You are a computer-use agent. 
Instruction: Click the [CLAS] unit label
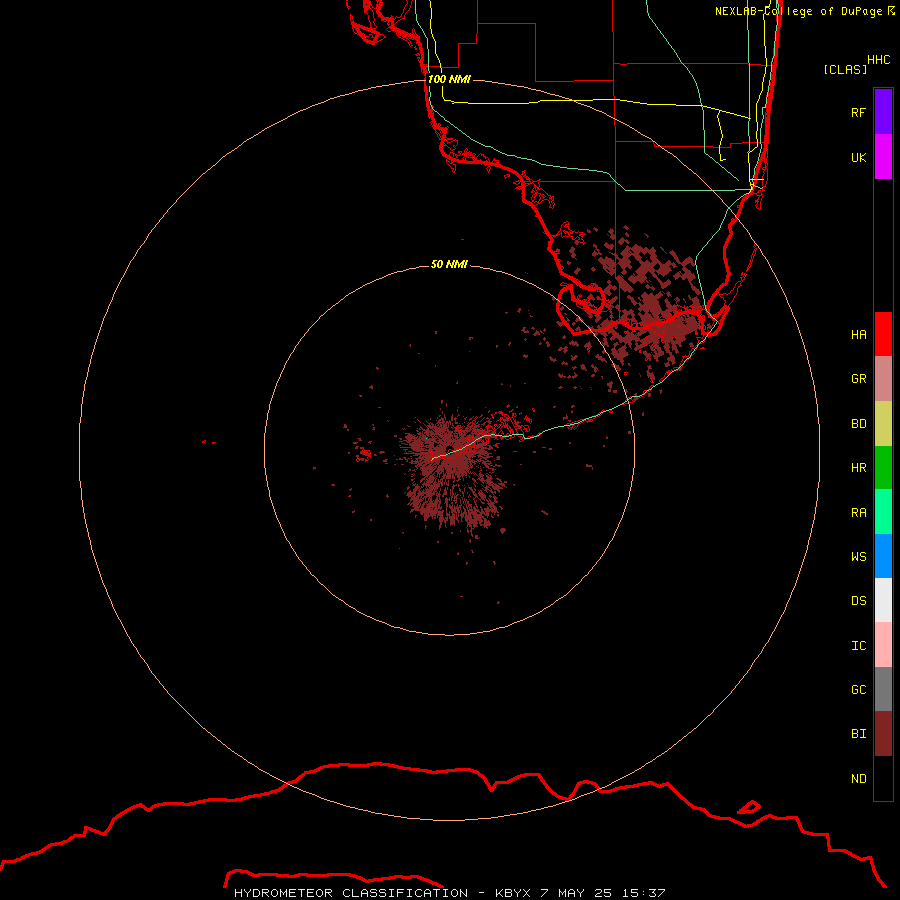pos(845,69)
